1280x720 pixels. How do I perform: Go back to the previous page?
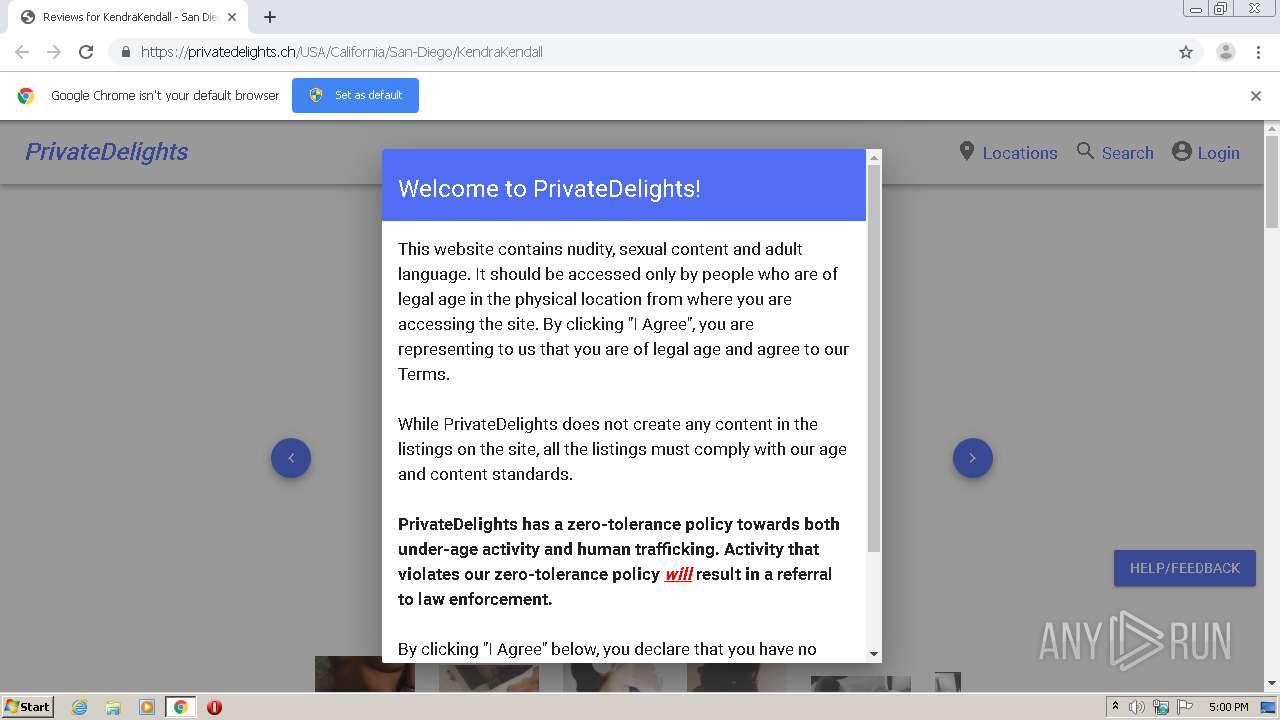(22, 52)
